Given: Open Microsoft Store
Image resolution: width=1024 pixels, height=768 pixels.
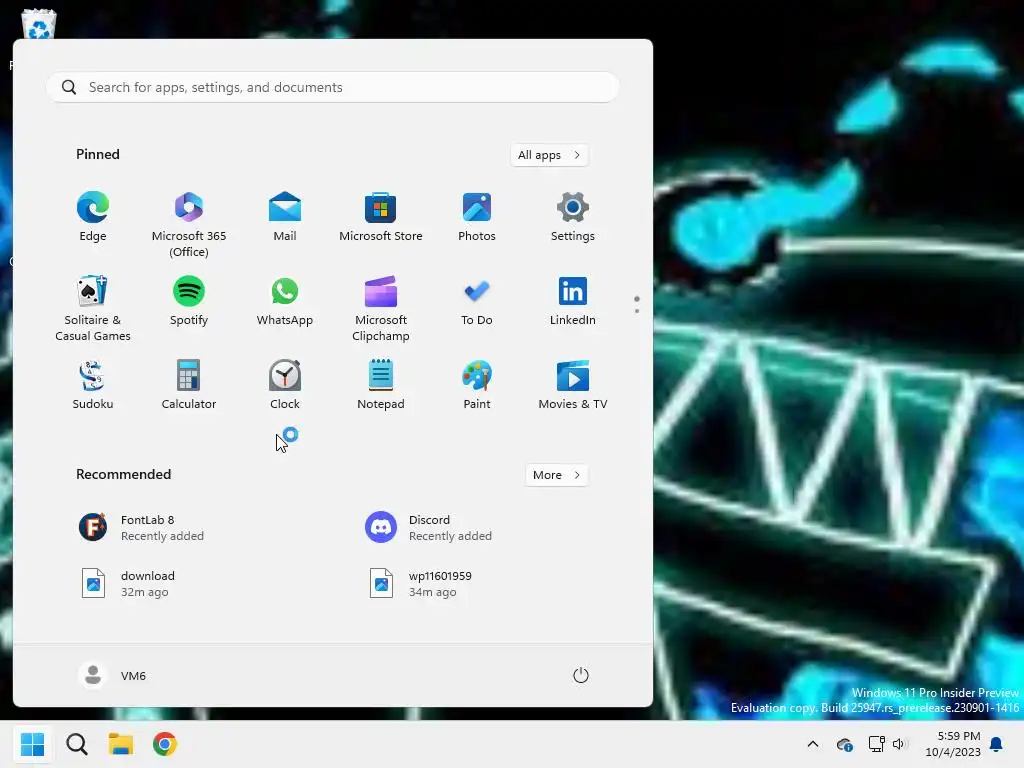Looking at the screenshot, I should pyautogui.click(x=381, y=217).
